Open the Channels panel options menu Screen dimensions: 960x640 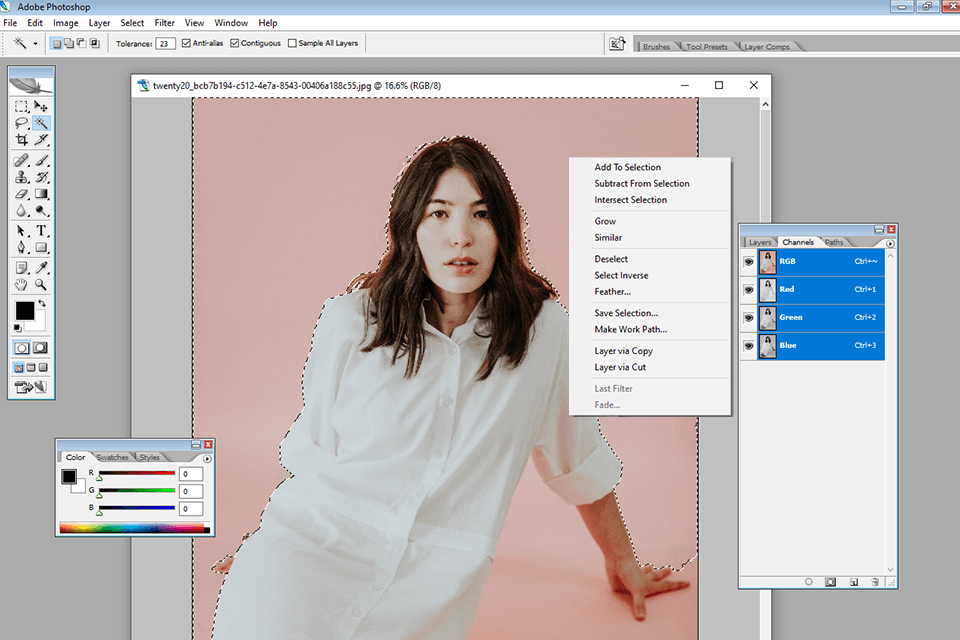[890, 243]
